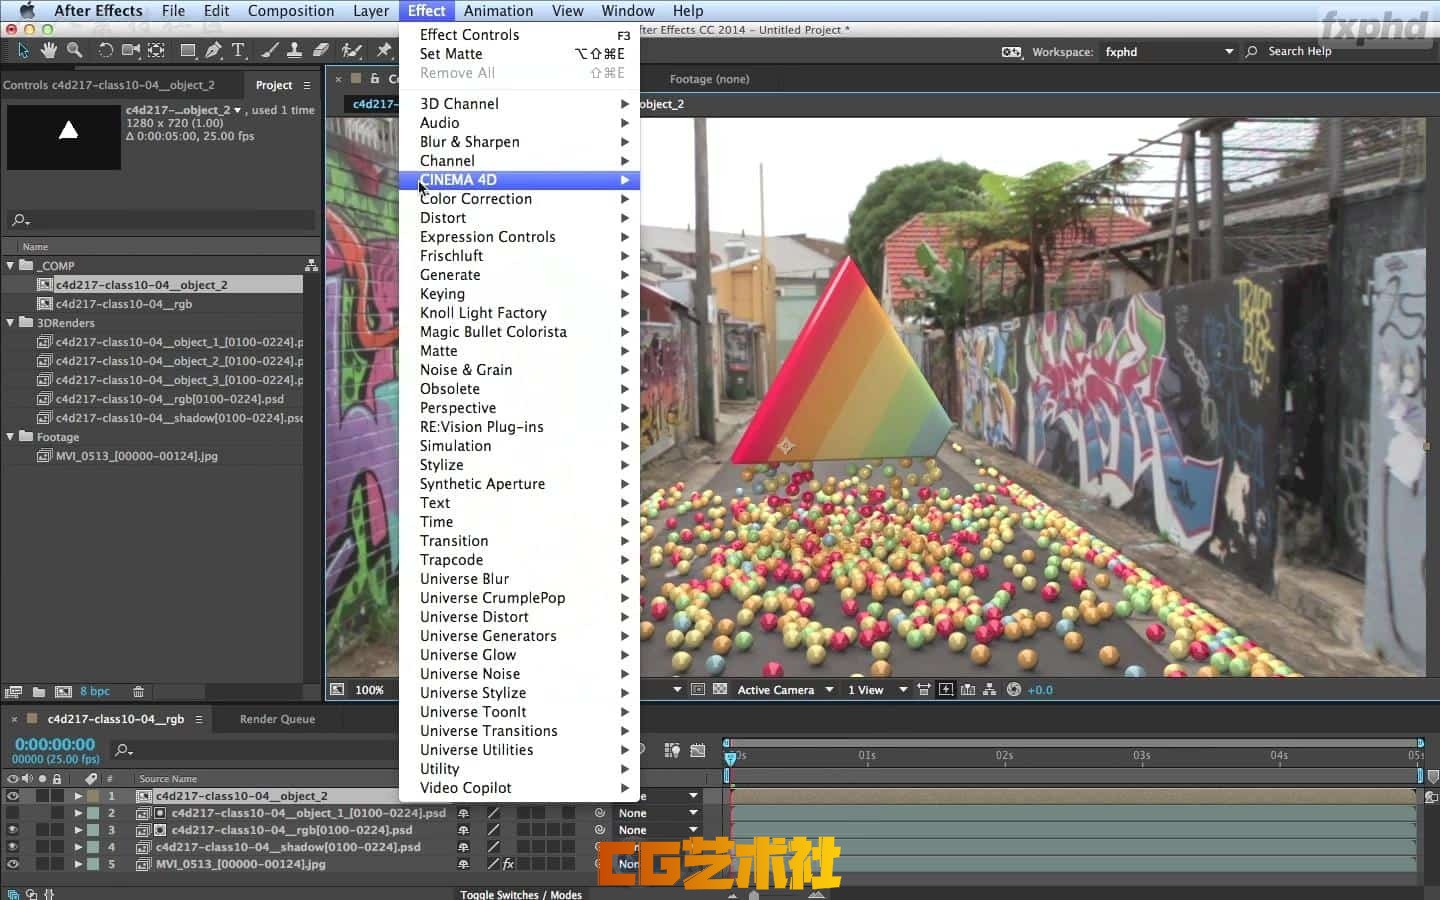
Task: Delete selected project item with trash icon
Action: [x=138, y=691]
